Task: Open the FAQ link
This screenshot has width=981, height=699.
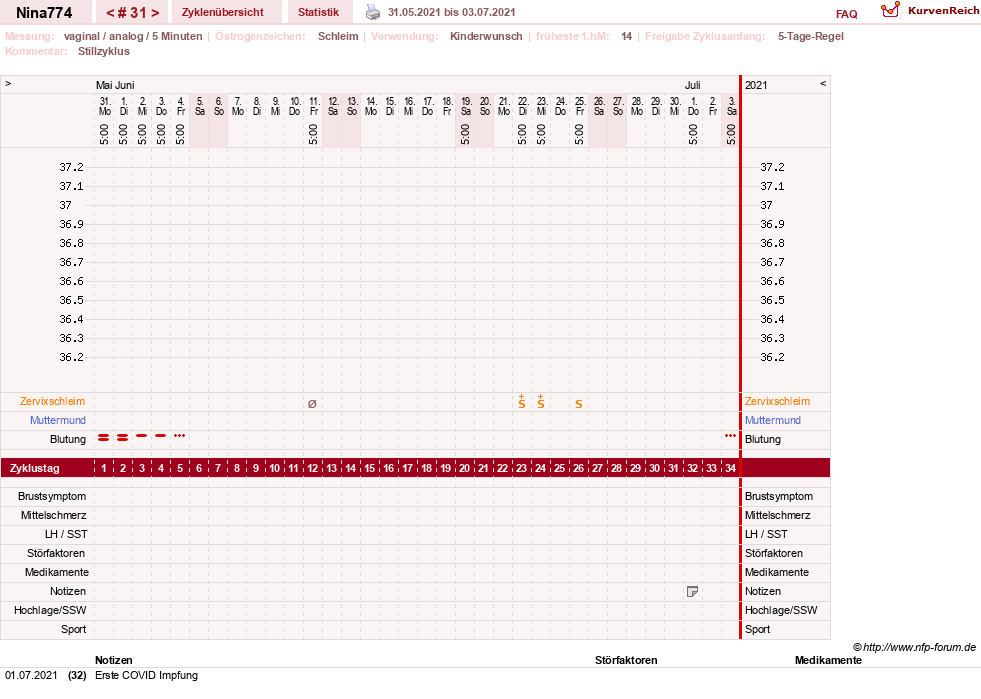Action: click(846, 14)
